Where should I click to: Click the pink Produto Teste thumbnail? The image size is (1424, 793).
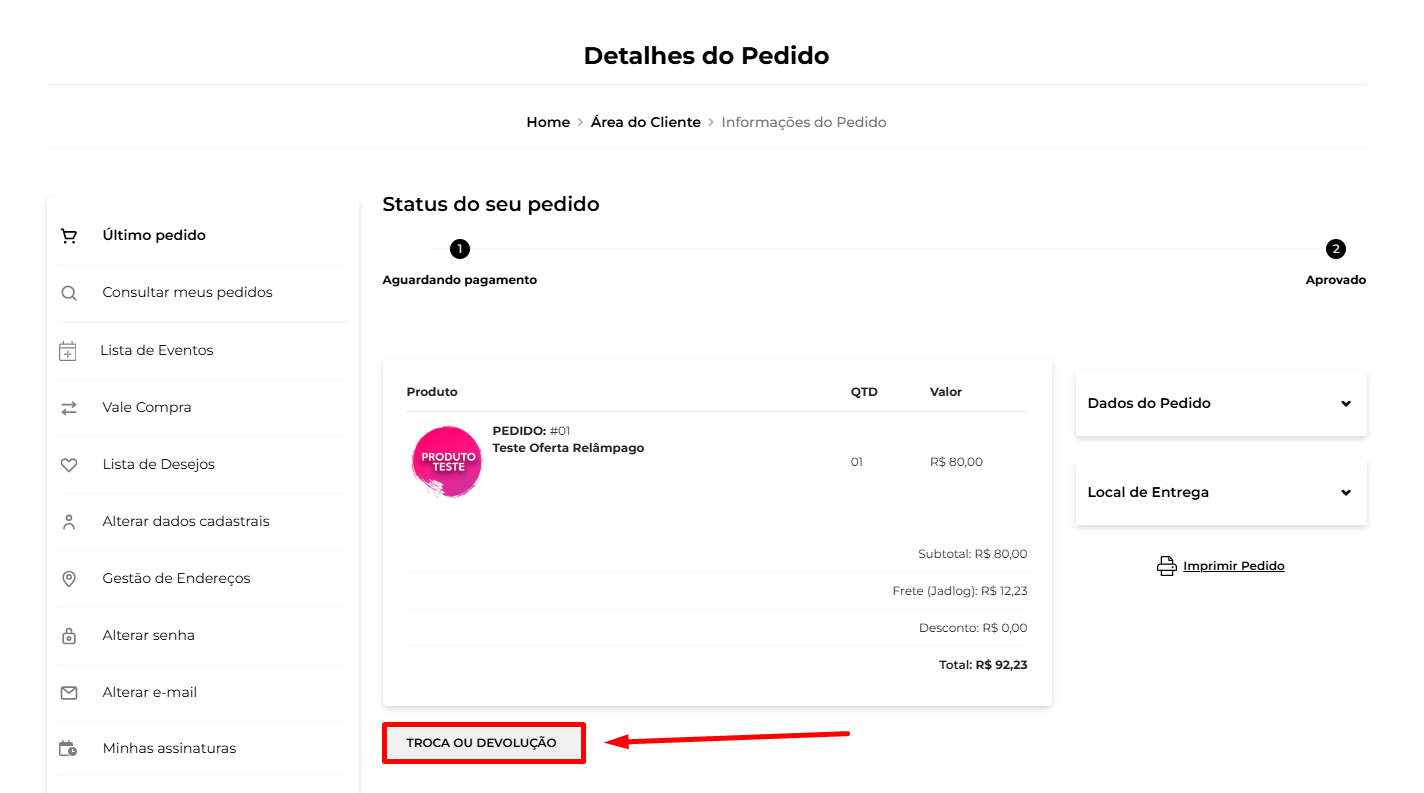tap(447, 462)
